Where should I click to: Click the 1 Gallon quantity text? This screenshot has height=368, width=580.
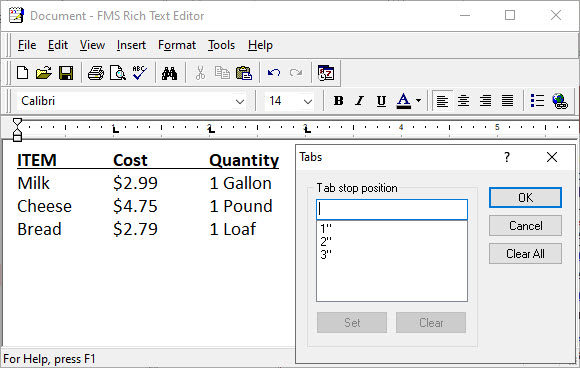241,183
